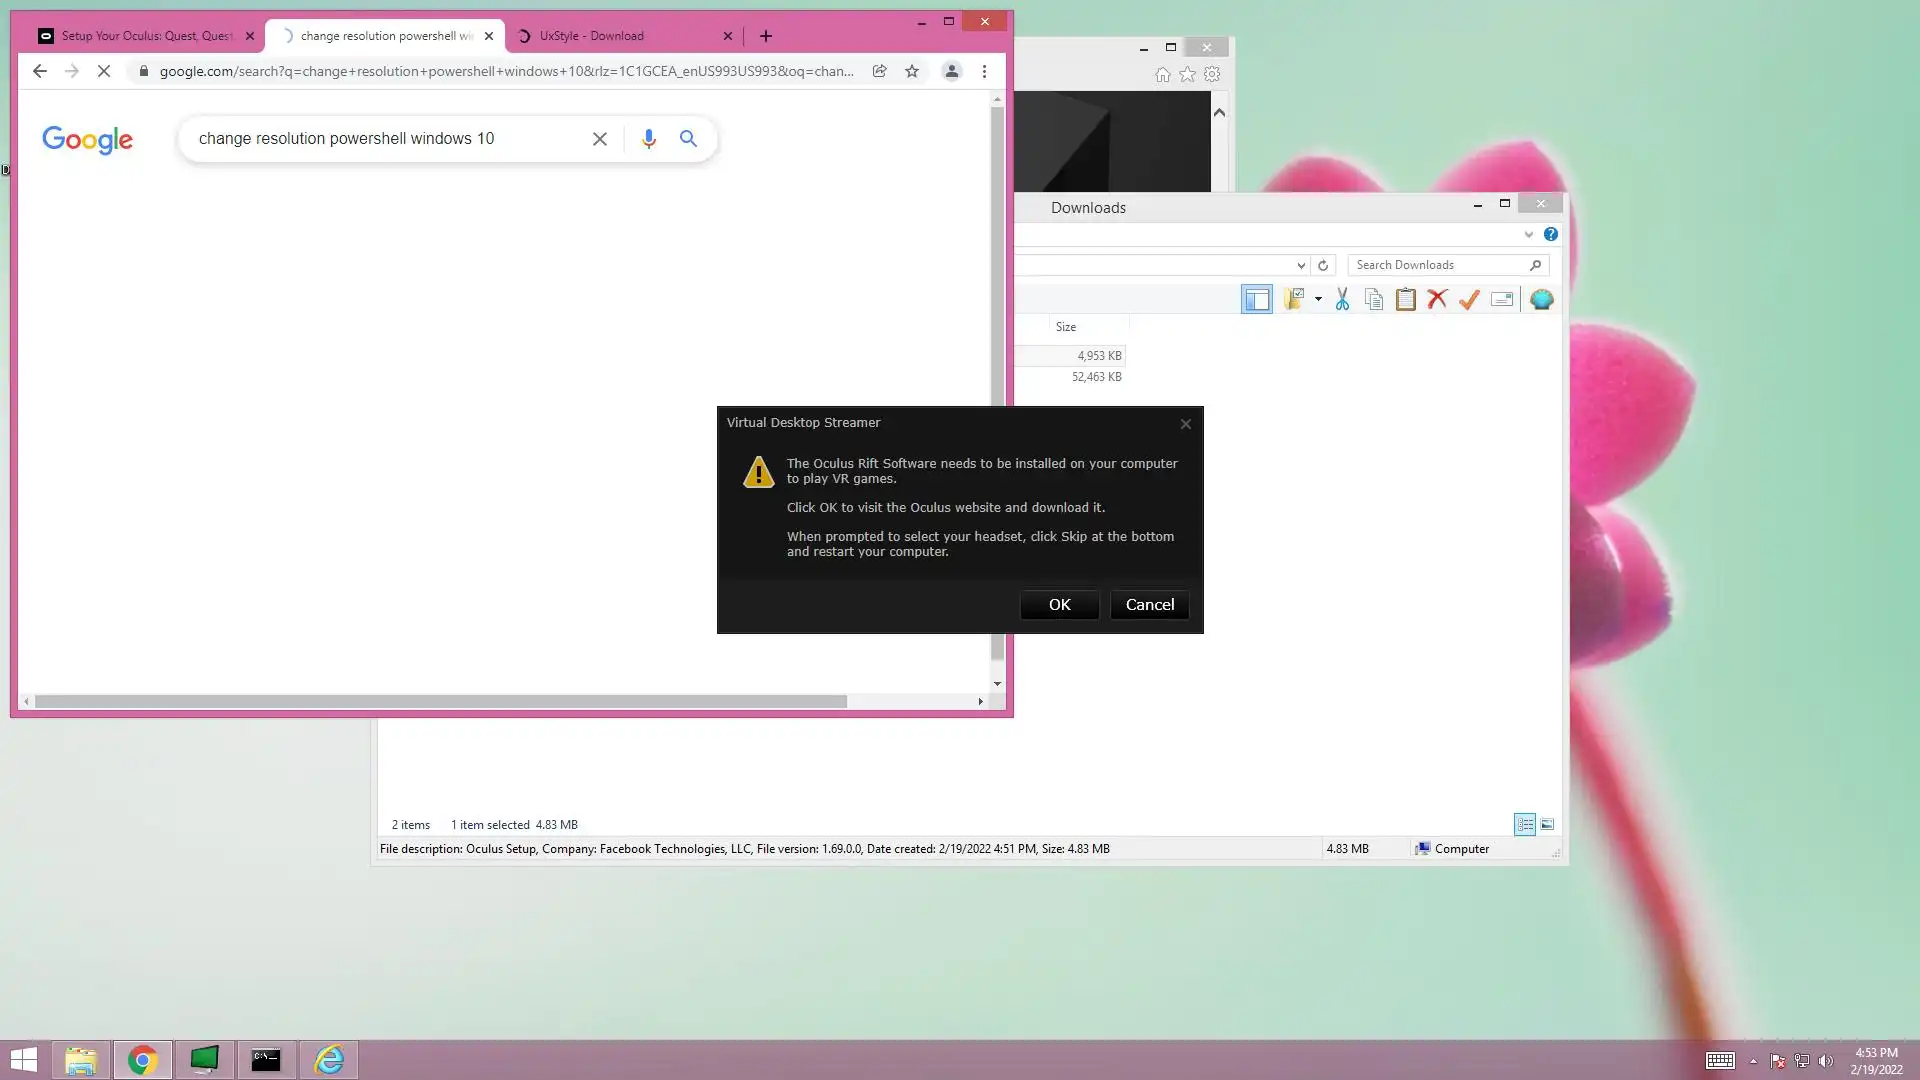Bookmark this page with the star icon
Viewport: 1920px width, 1080px height.
912,71
